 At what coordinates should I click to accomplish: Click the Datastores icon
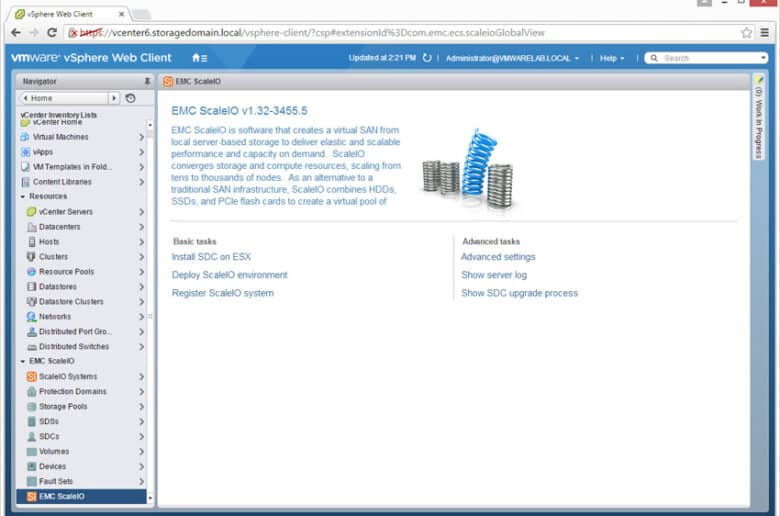(x=31, y=287)
